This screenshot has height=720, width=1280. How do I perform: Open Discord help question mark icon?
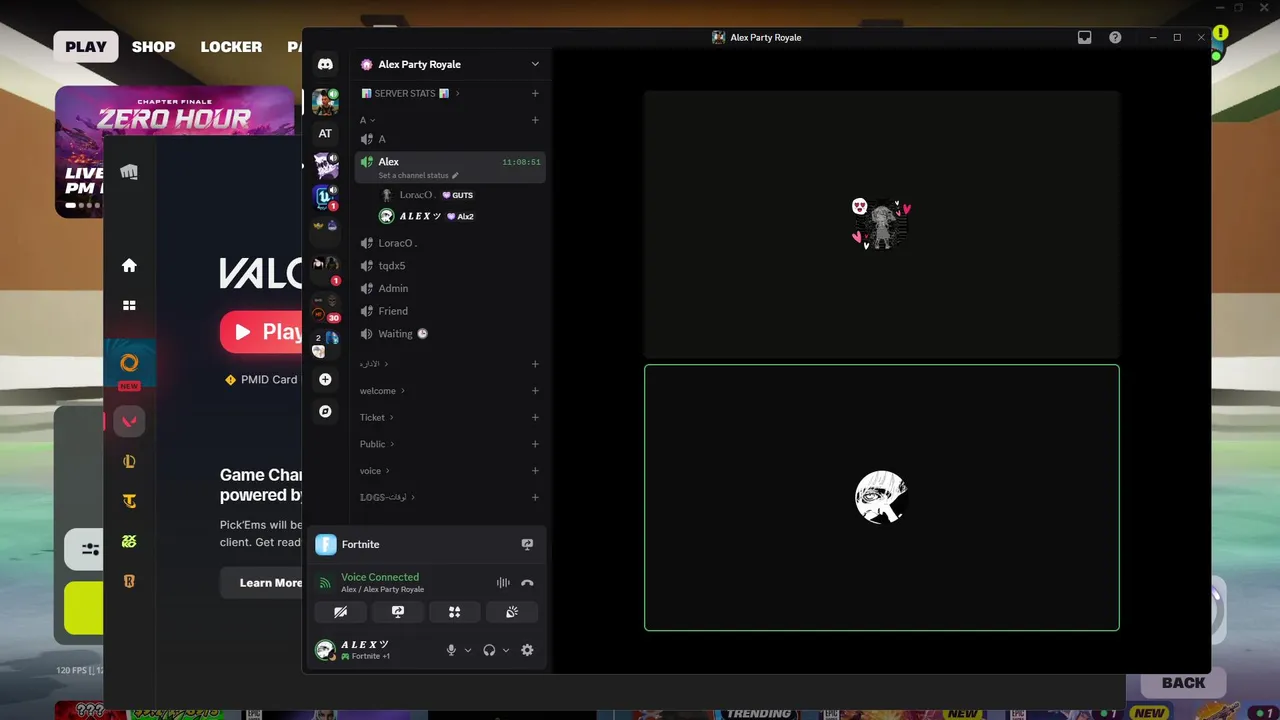point(1115,37)
